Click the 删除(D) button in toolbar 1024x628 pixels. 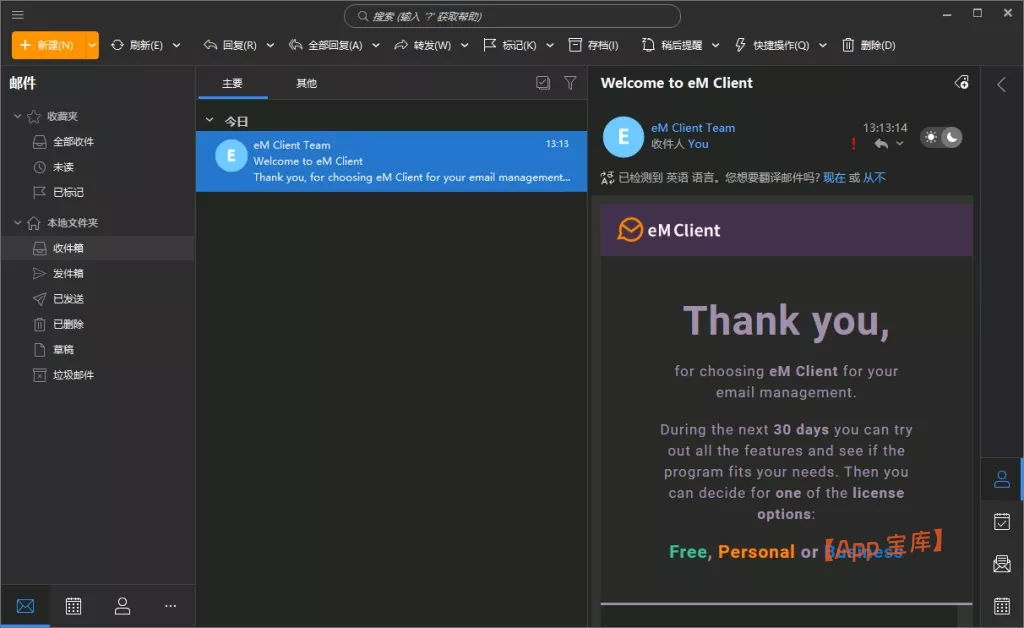pyautogui.click(x=868, y=45)
